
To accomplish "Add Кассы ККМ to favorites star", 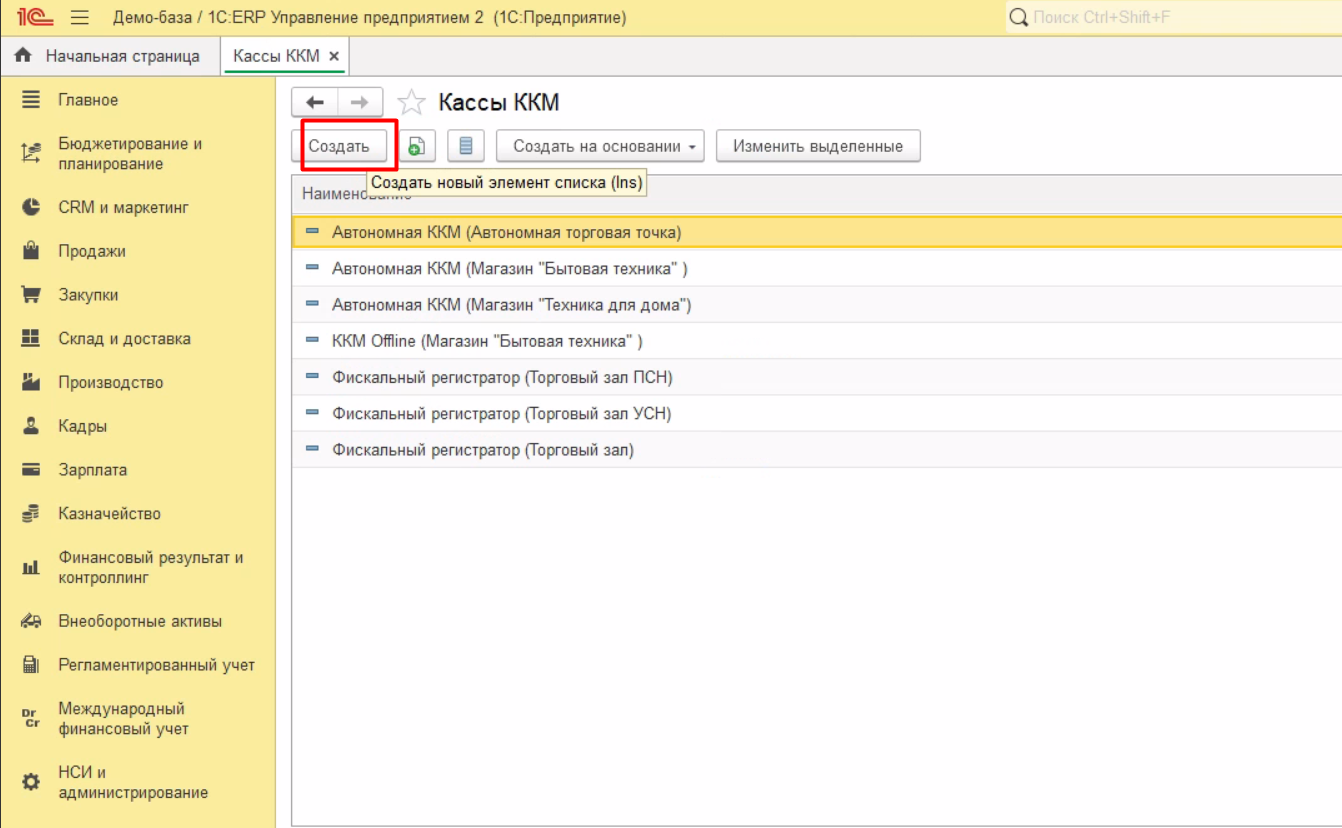I will (411, 102).
